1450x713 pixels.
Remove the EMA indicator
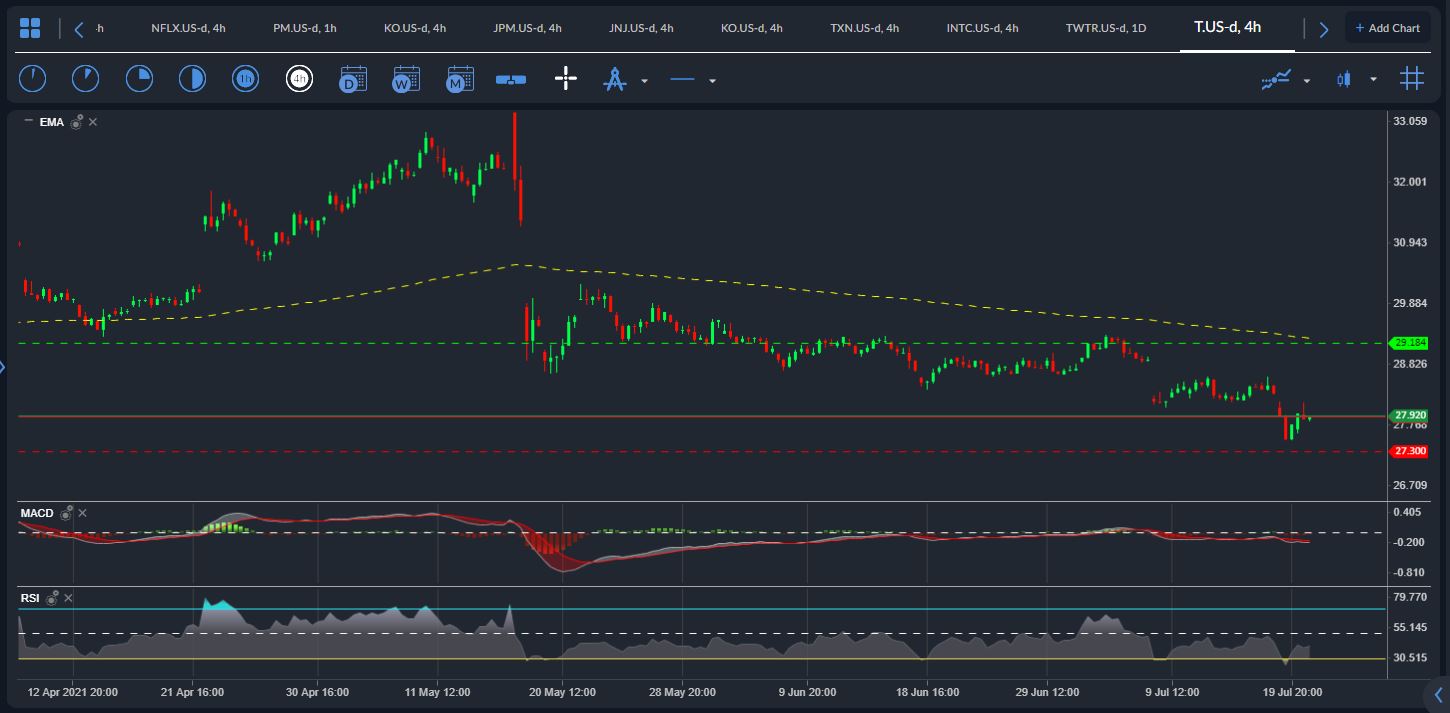(93, 122)
